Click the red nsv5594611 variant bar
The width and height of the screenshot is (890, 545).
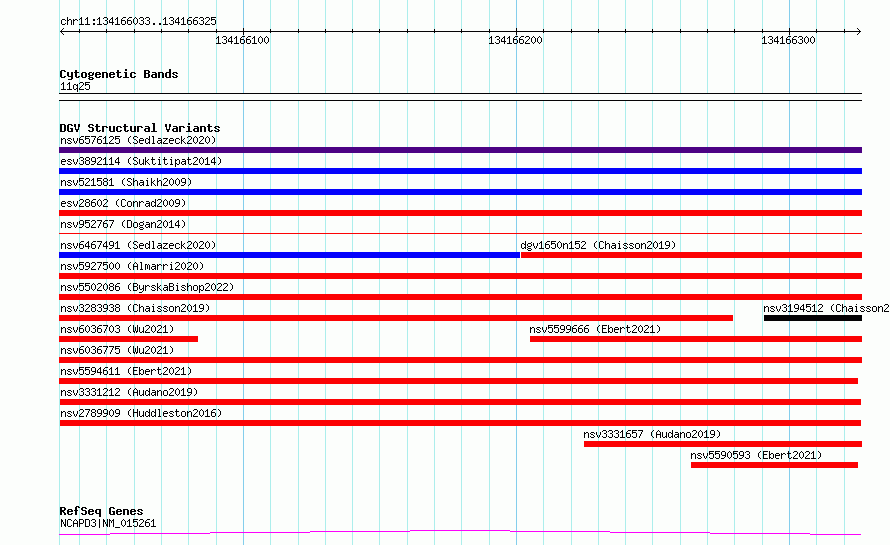pyautogui.click(x=459, y=381)
